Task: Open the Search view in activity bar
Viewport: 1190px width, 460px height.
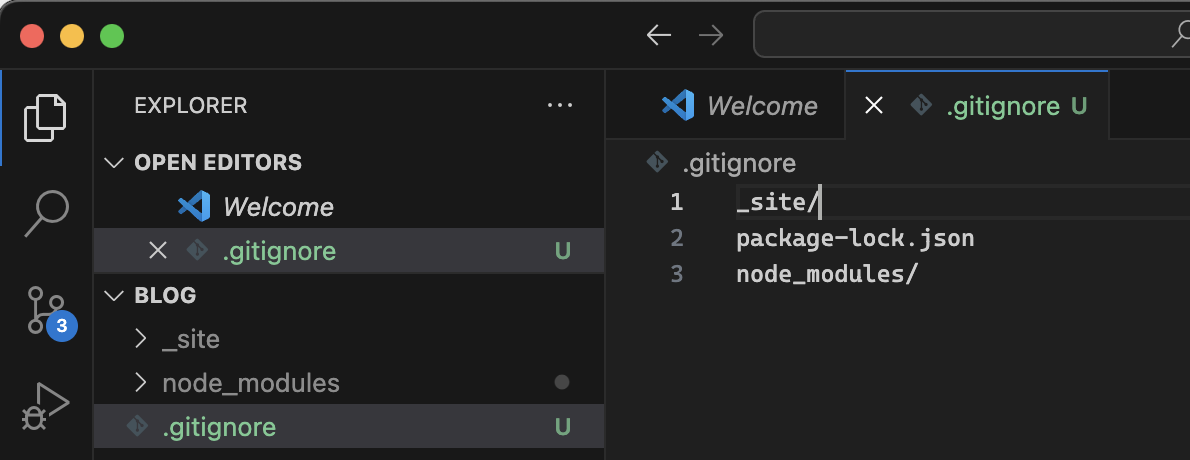Action: tap(46, 214)
